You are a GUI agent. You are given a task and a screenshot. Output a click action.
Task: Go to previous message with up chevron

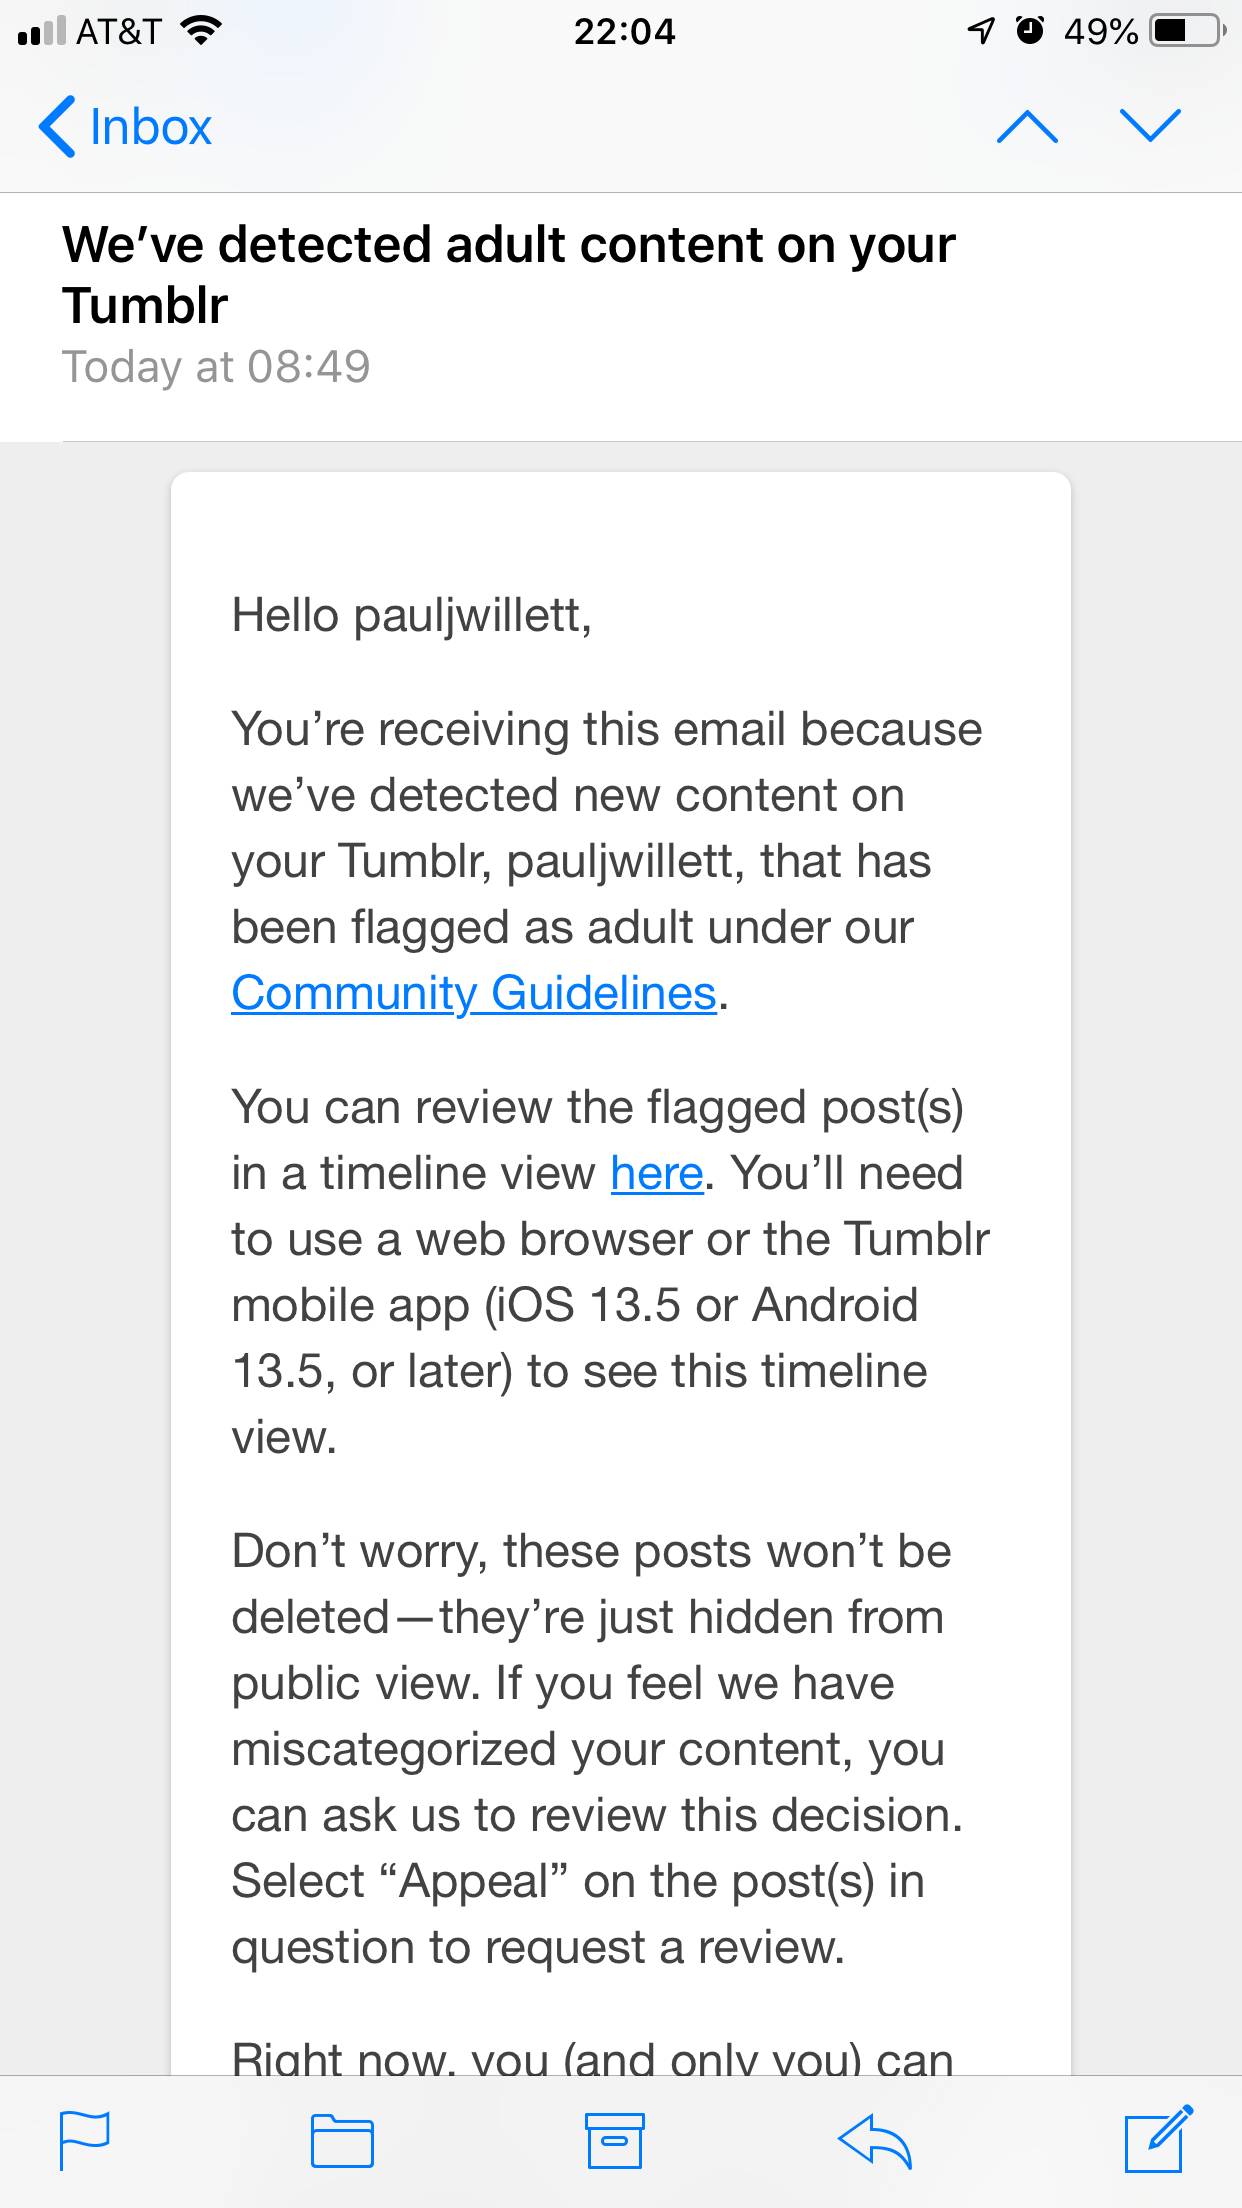pos(1027,126)
